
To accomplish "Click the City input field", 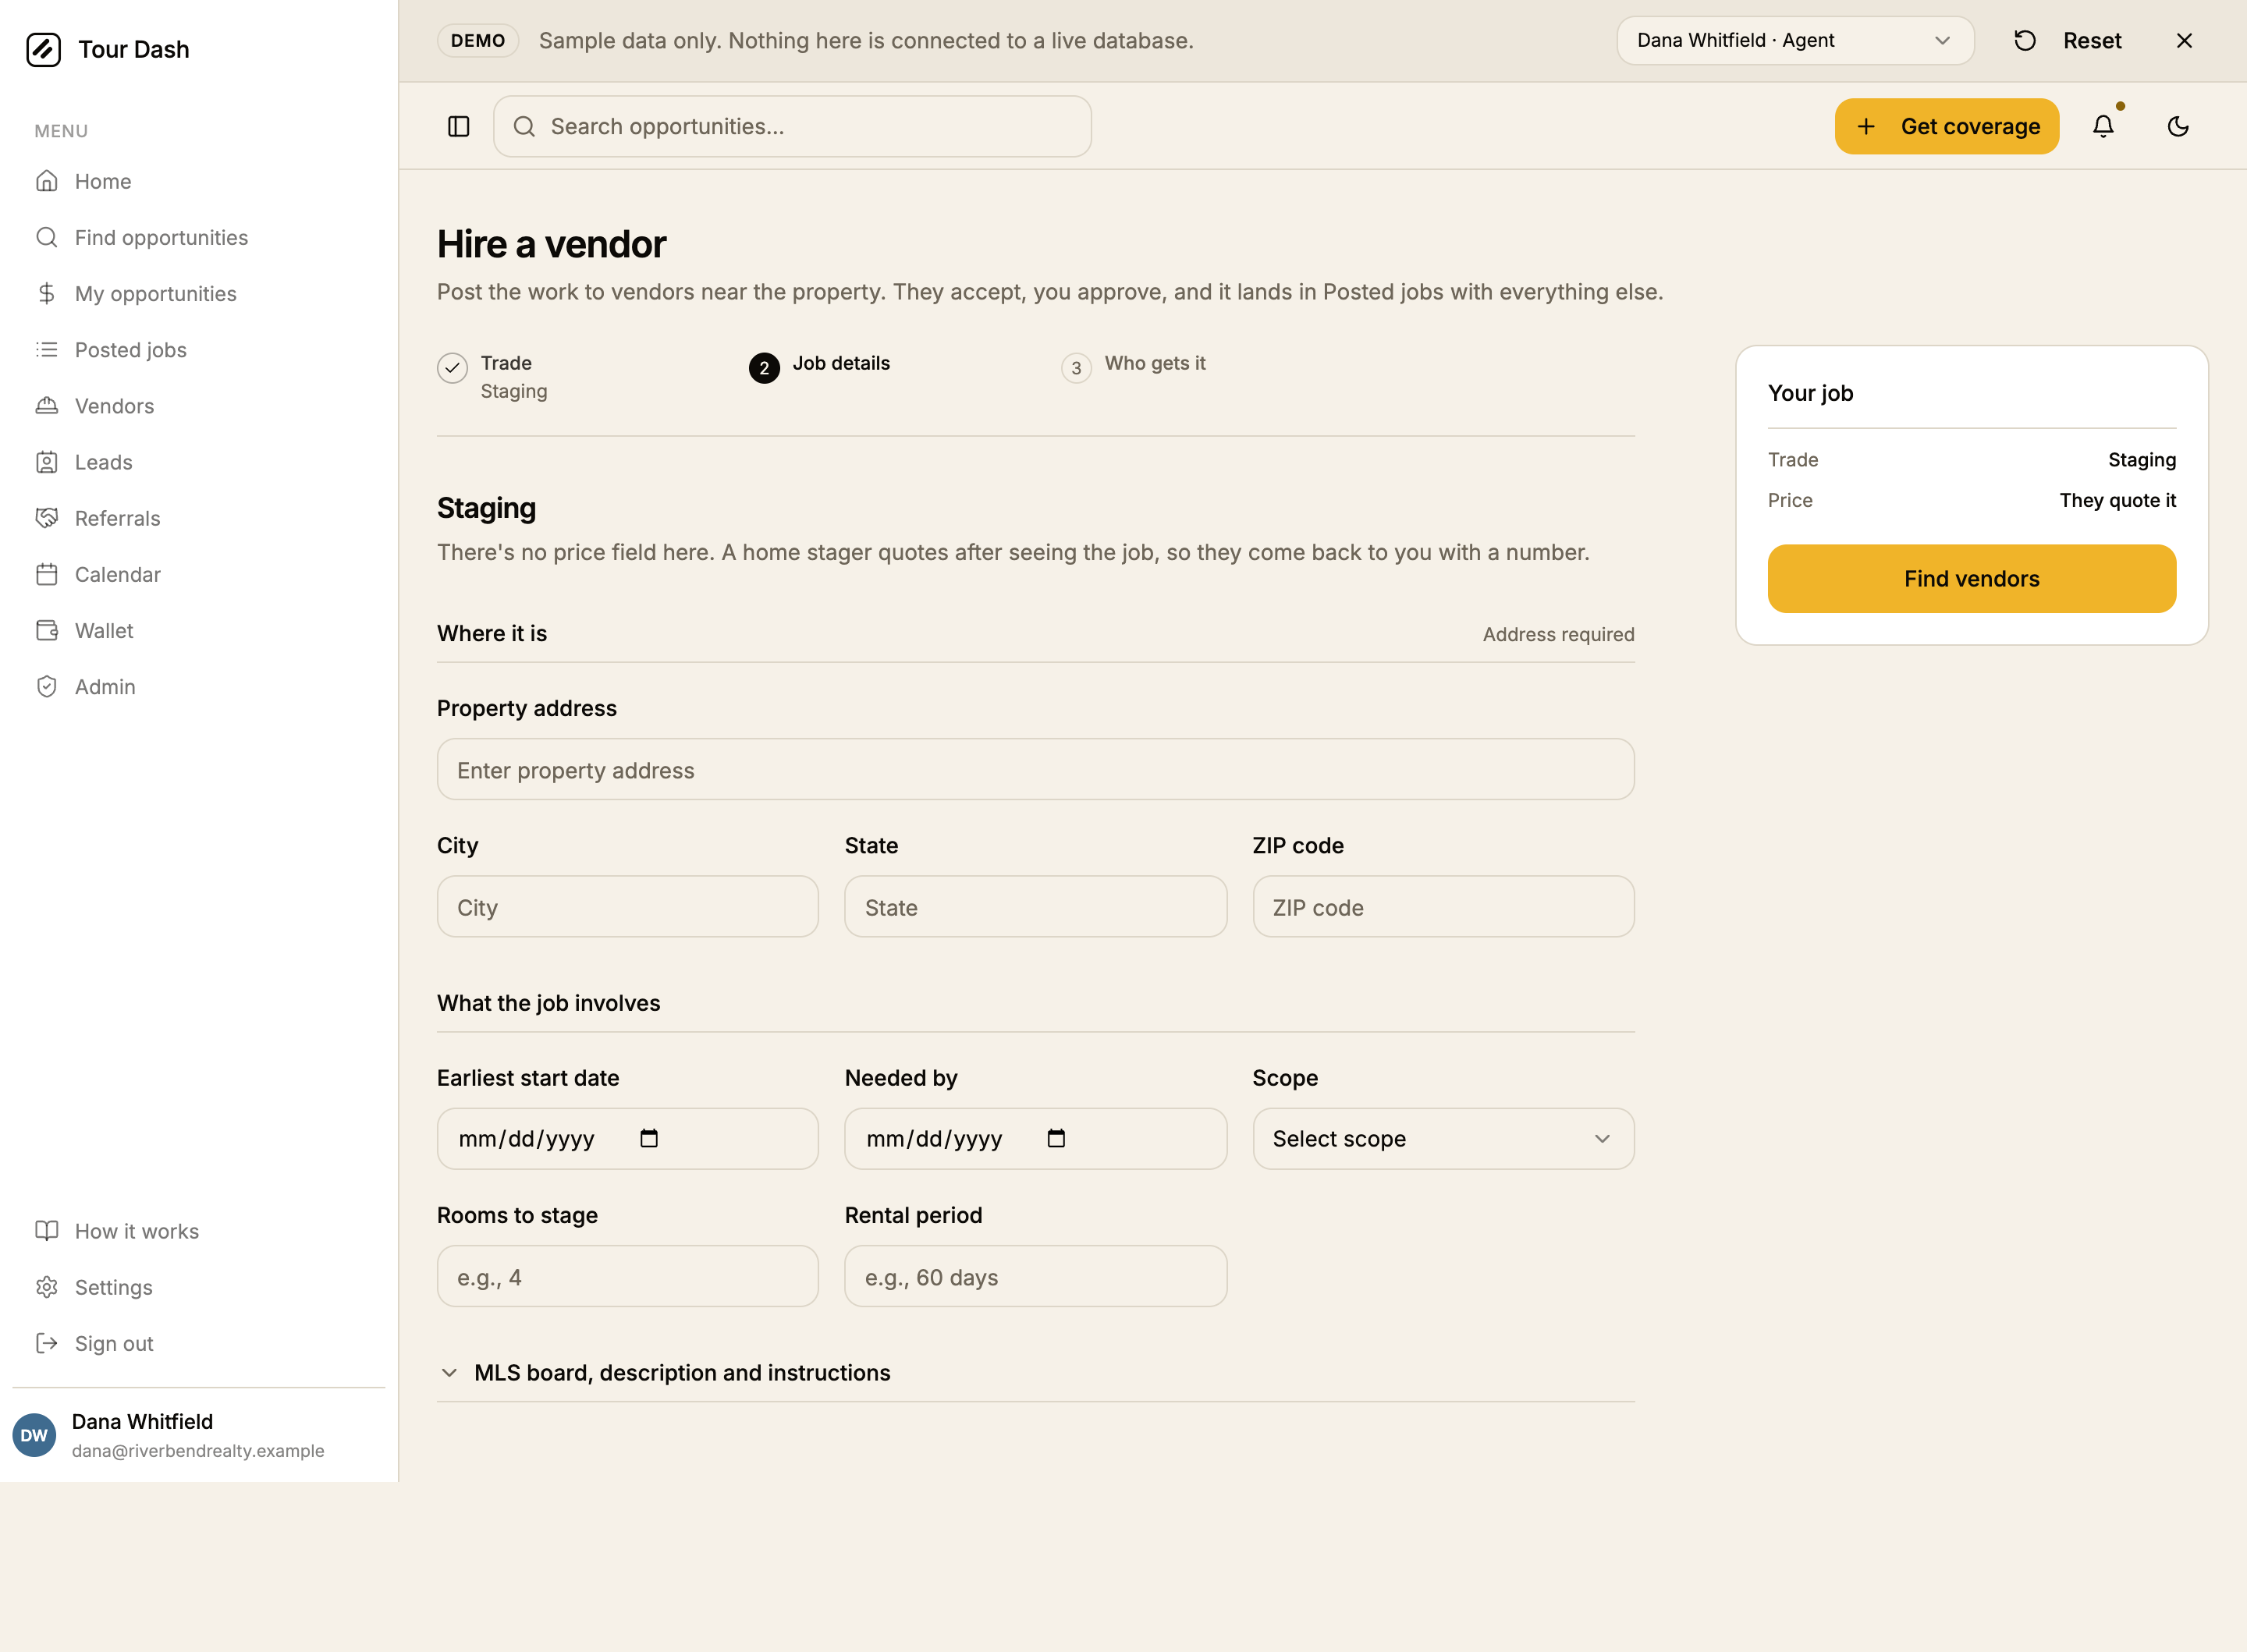I will (627, 906).
